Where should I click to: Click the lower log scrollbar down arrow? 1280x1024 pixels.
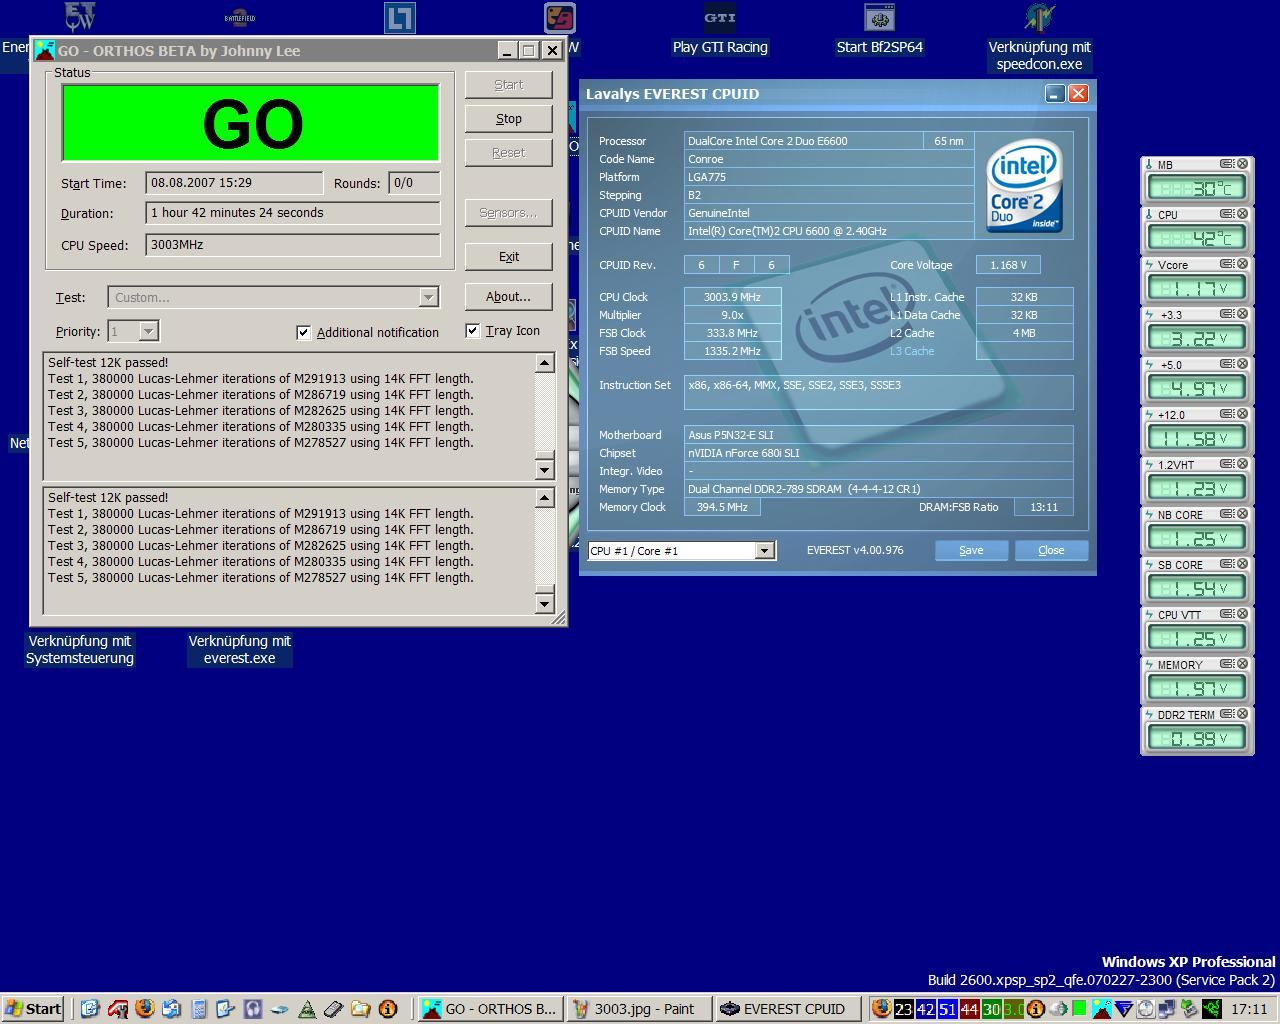coord(545,603)
